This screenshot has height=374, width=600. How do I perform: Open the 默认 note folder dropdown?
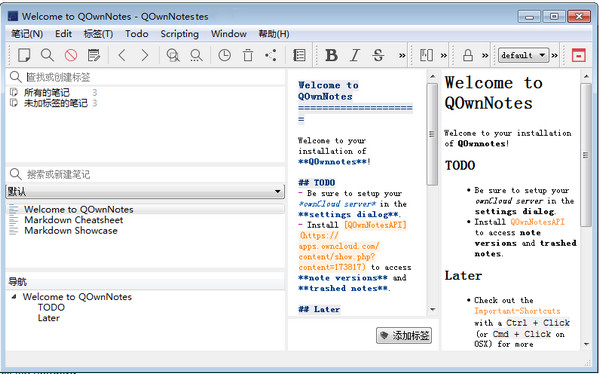(x=145, y=191)
